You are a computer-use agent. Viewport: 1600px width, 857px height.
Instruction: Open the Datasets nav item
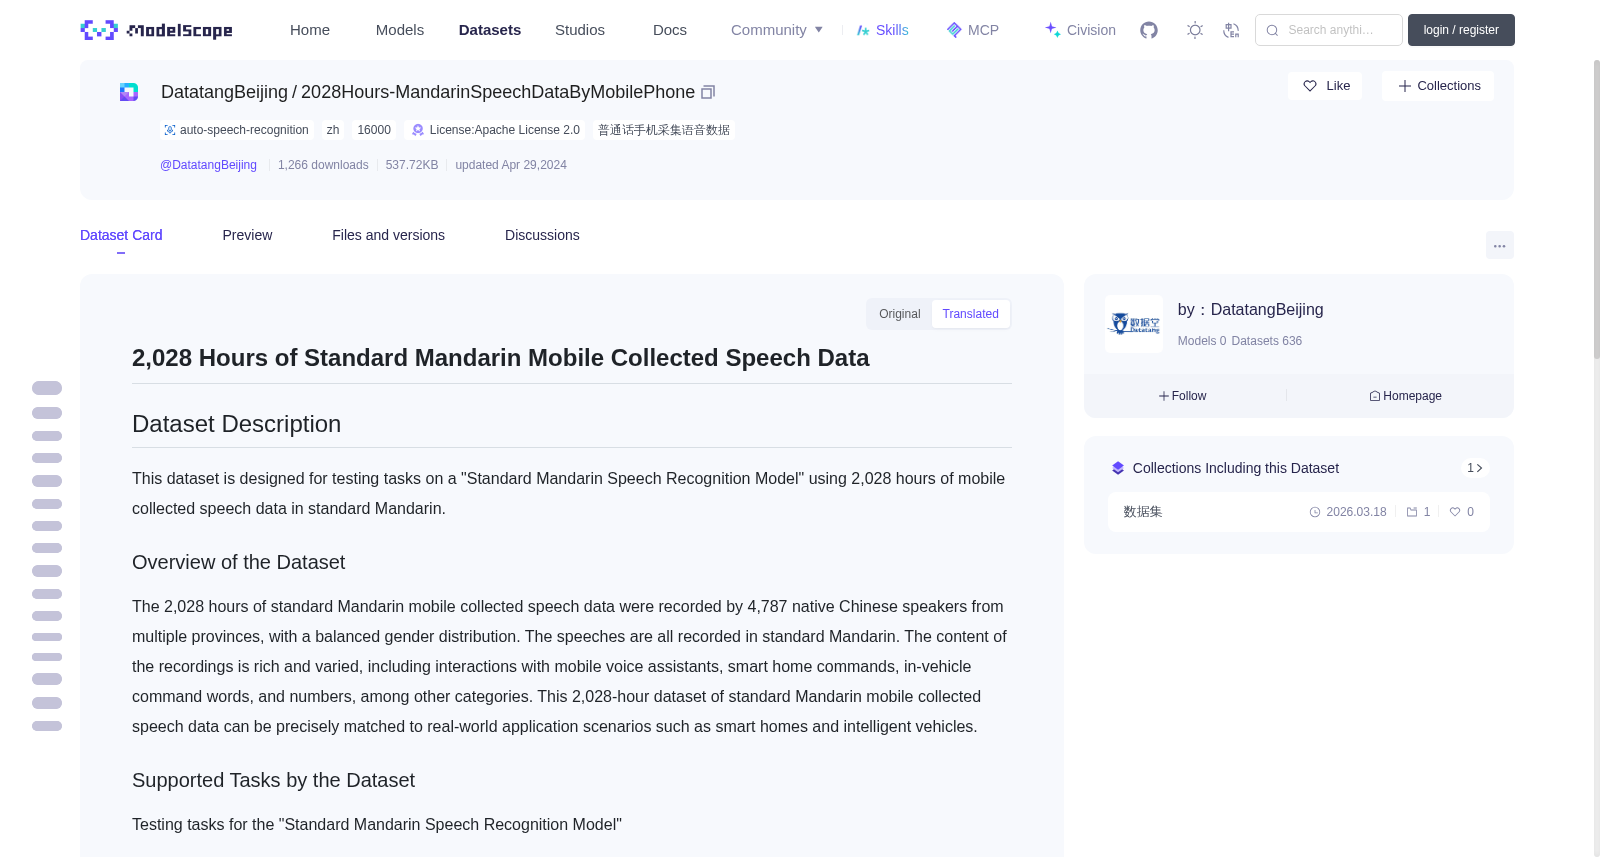point(490,30)
